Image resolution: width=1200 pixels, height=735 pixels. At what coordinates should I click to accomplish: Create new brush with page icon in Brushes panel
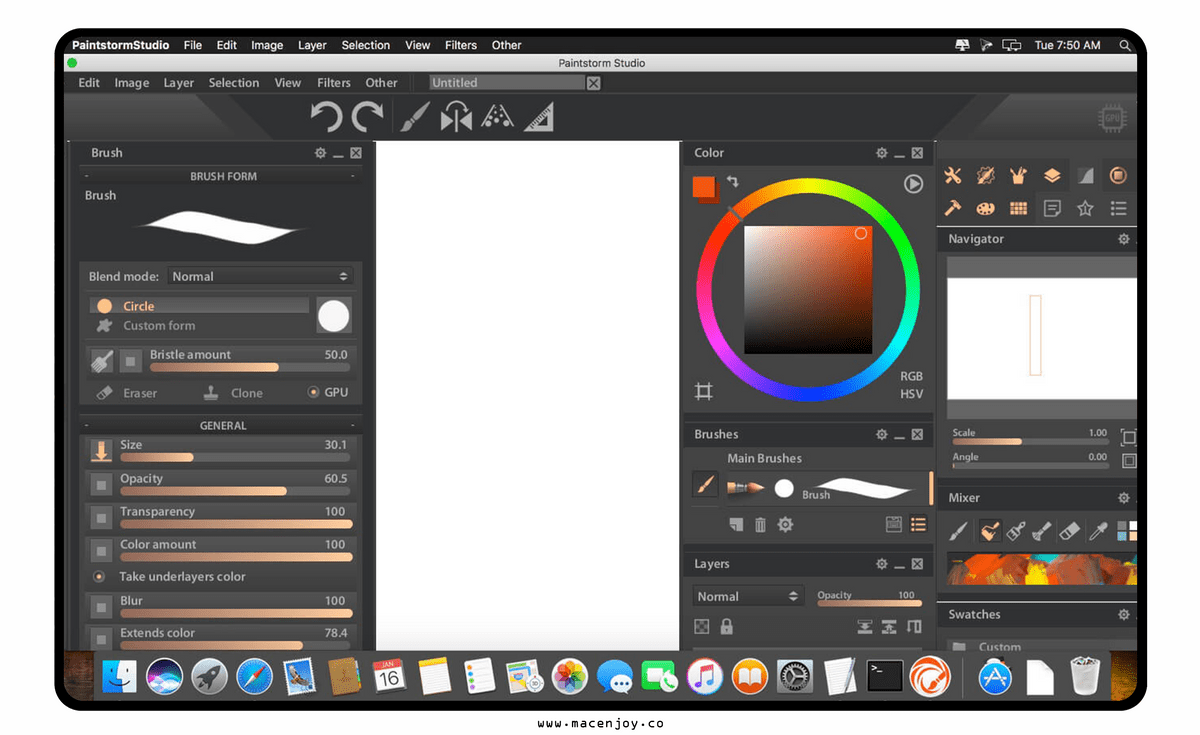736,524
